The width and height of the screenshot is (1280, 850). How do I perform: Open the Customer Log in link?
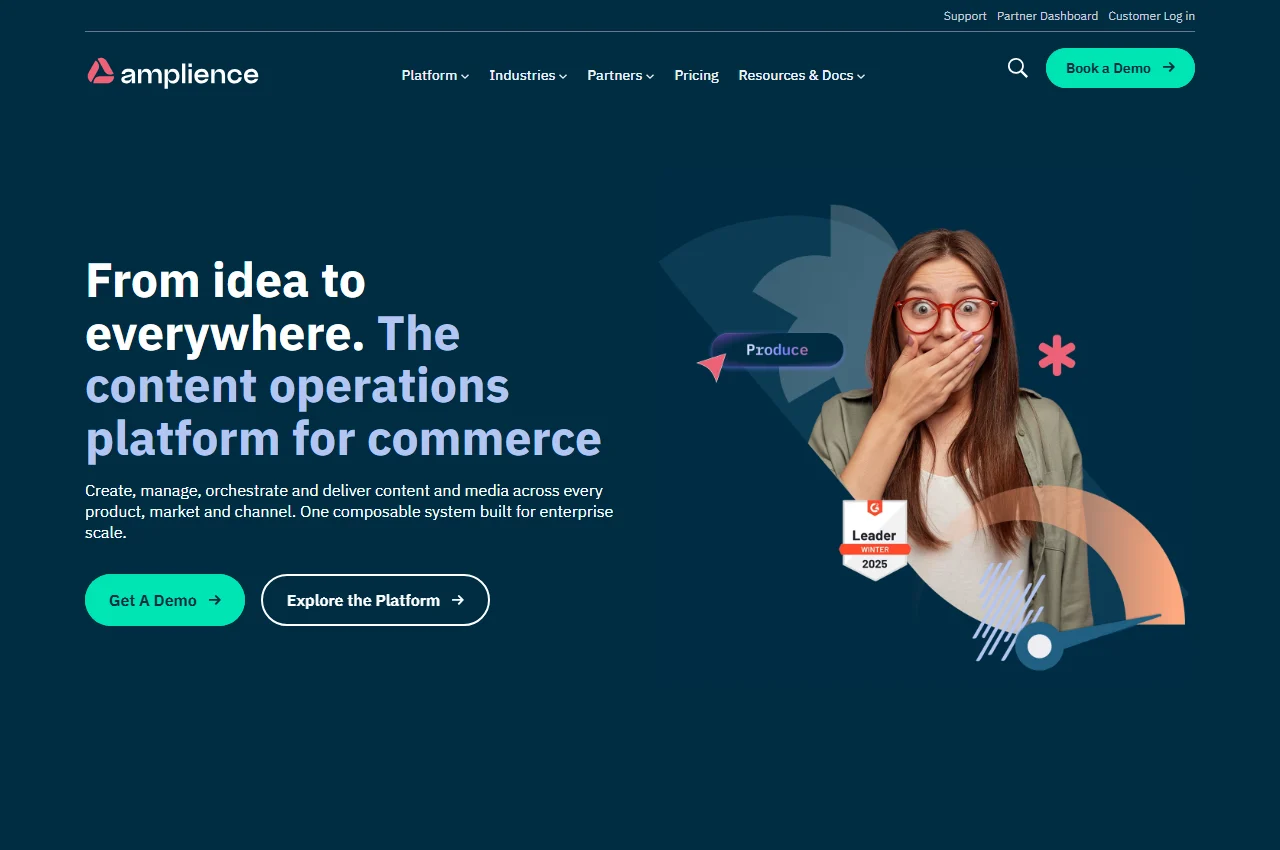click(1151, 16)
